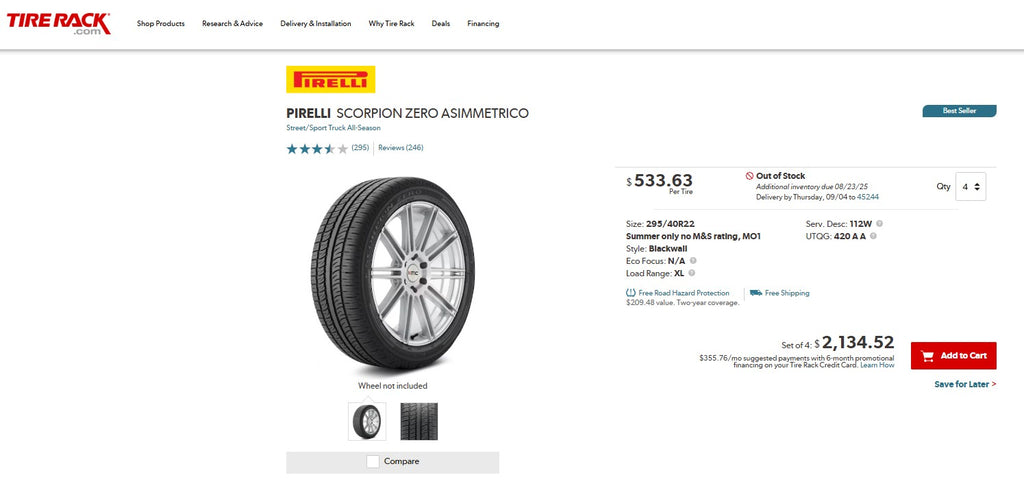
Task: Click the Load Range info icon
Action: click(x=692, y=272)
